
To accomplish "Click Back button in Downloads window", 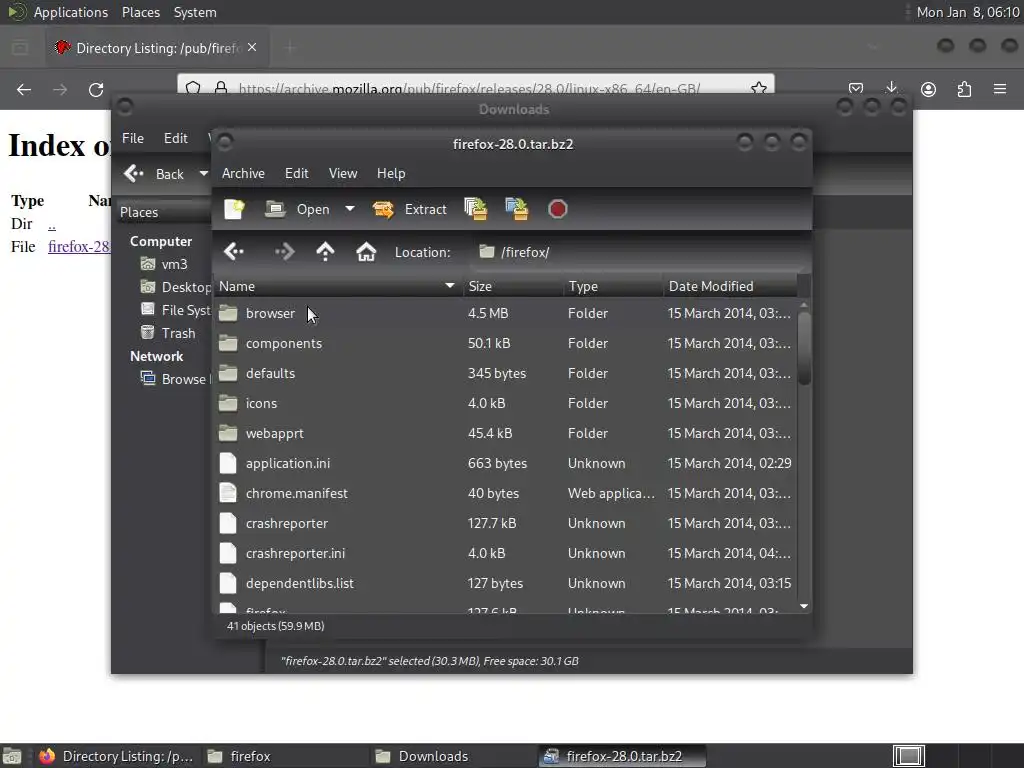I will pos(155,174).
